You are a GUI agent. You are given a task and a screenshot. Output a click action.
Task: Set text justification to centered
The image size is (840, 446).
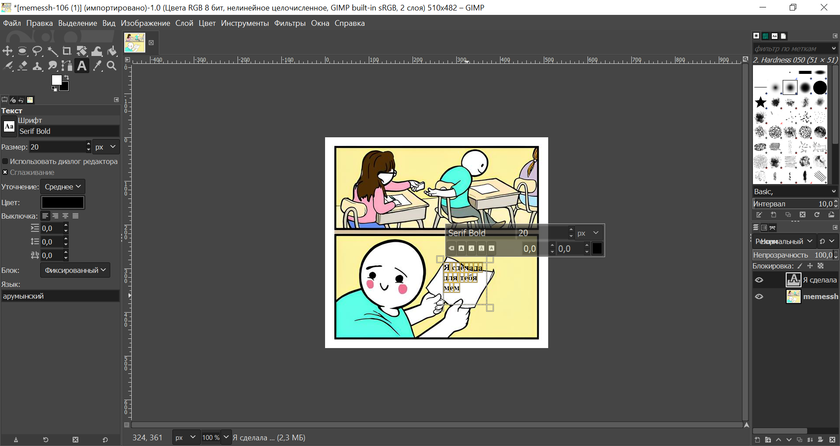click(x=65, y=216)
